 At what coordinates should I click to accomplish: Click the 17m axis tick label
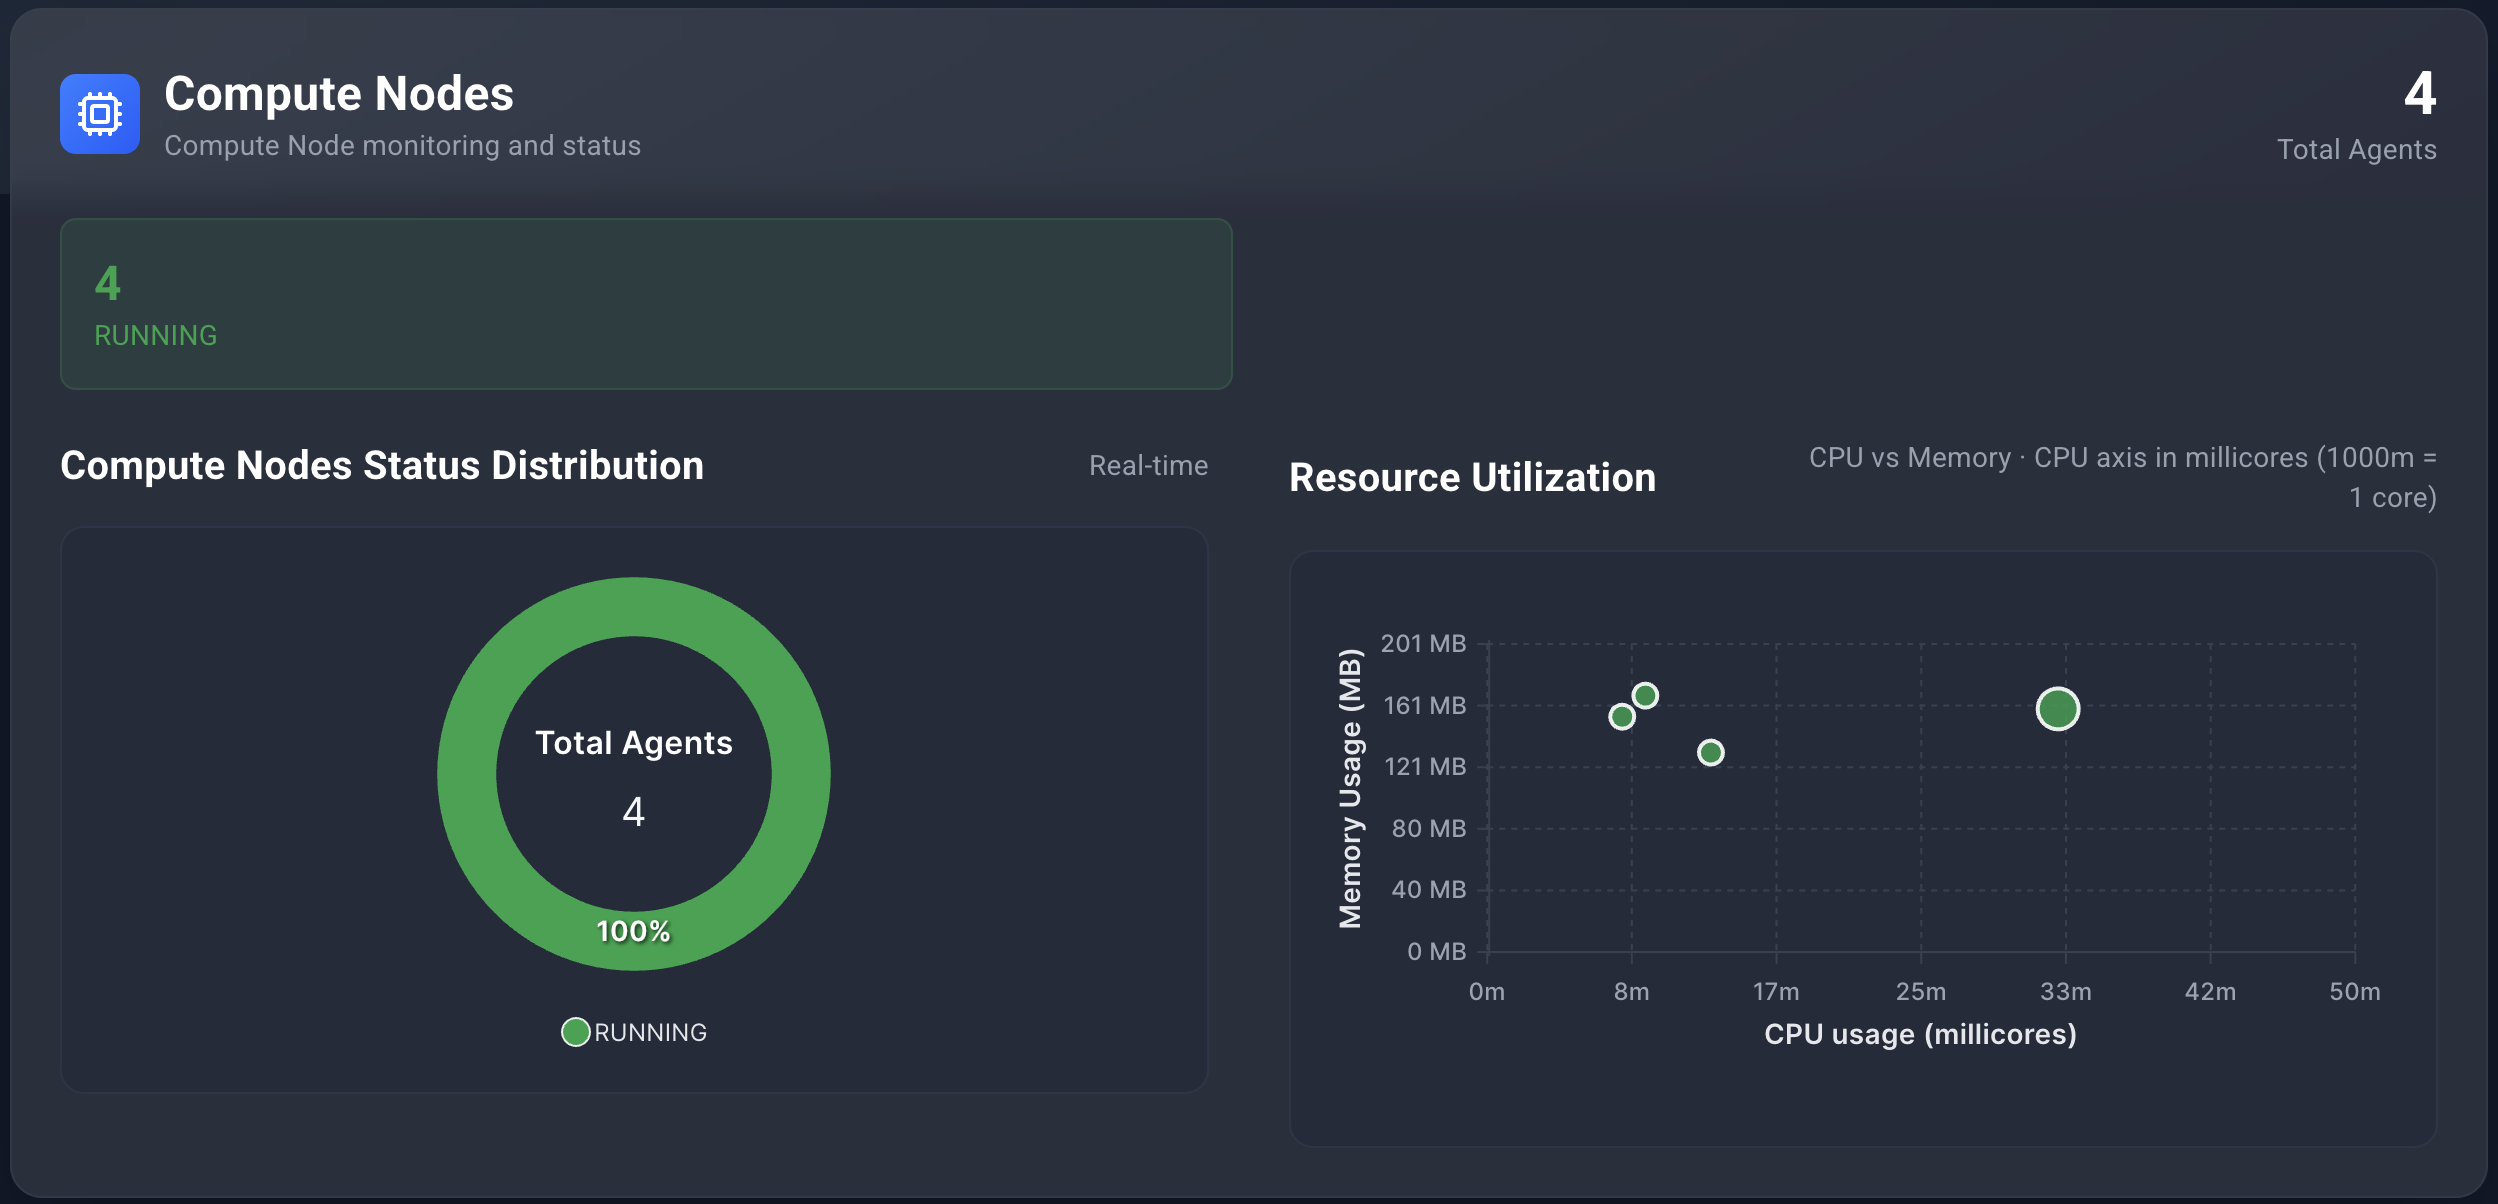click(1776, 991)
